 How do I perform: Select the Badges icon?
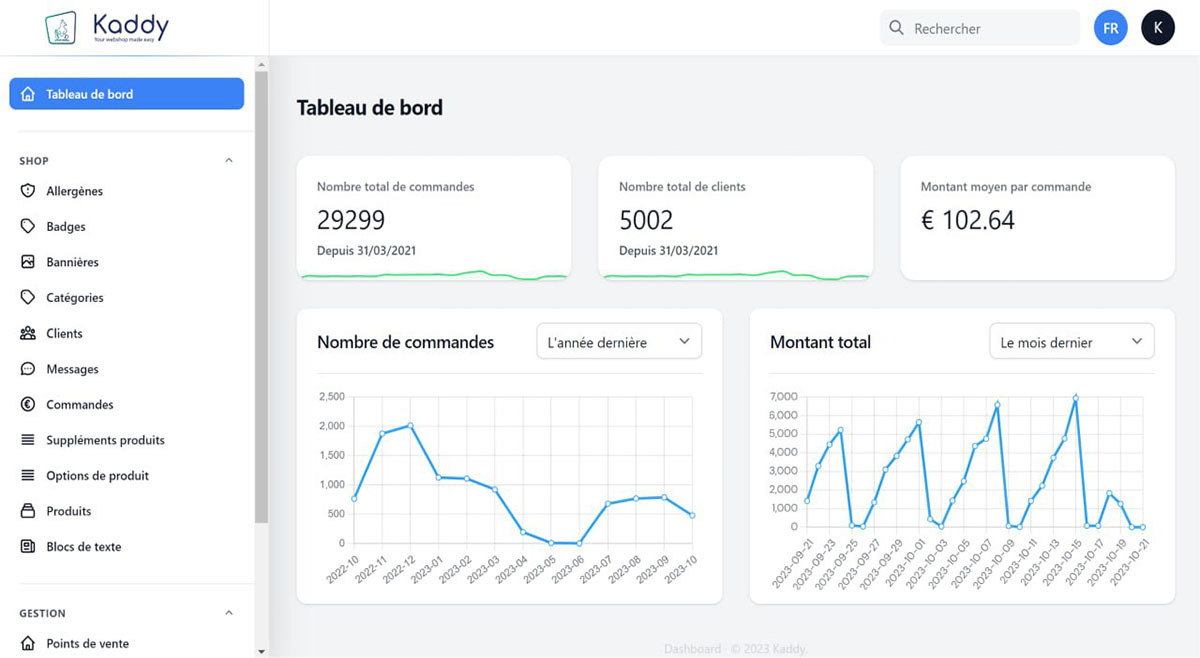[28, 226]
